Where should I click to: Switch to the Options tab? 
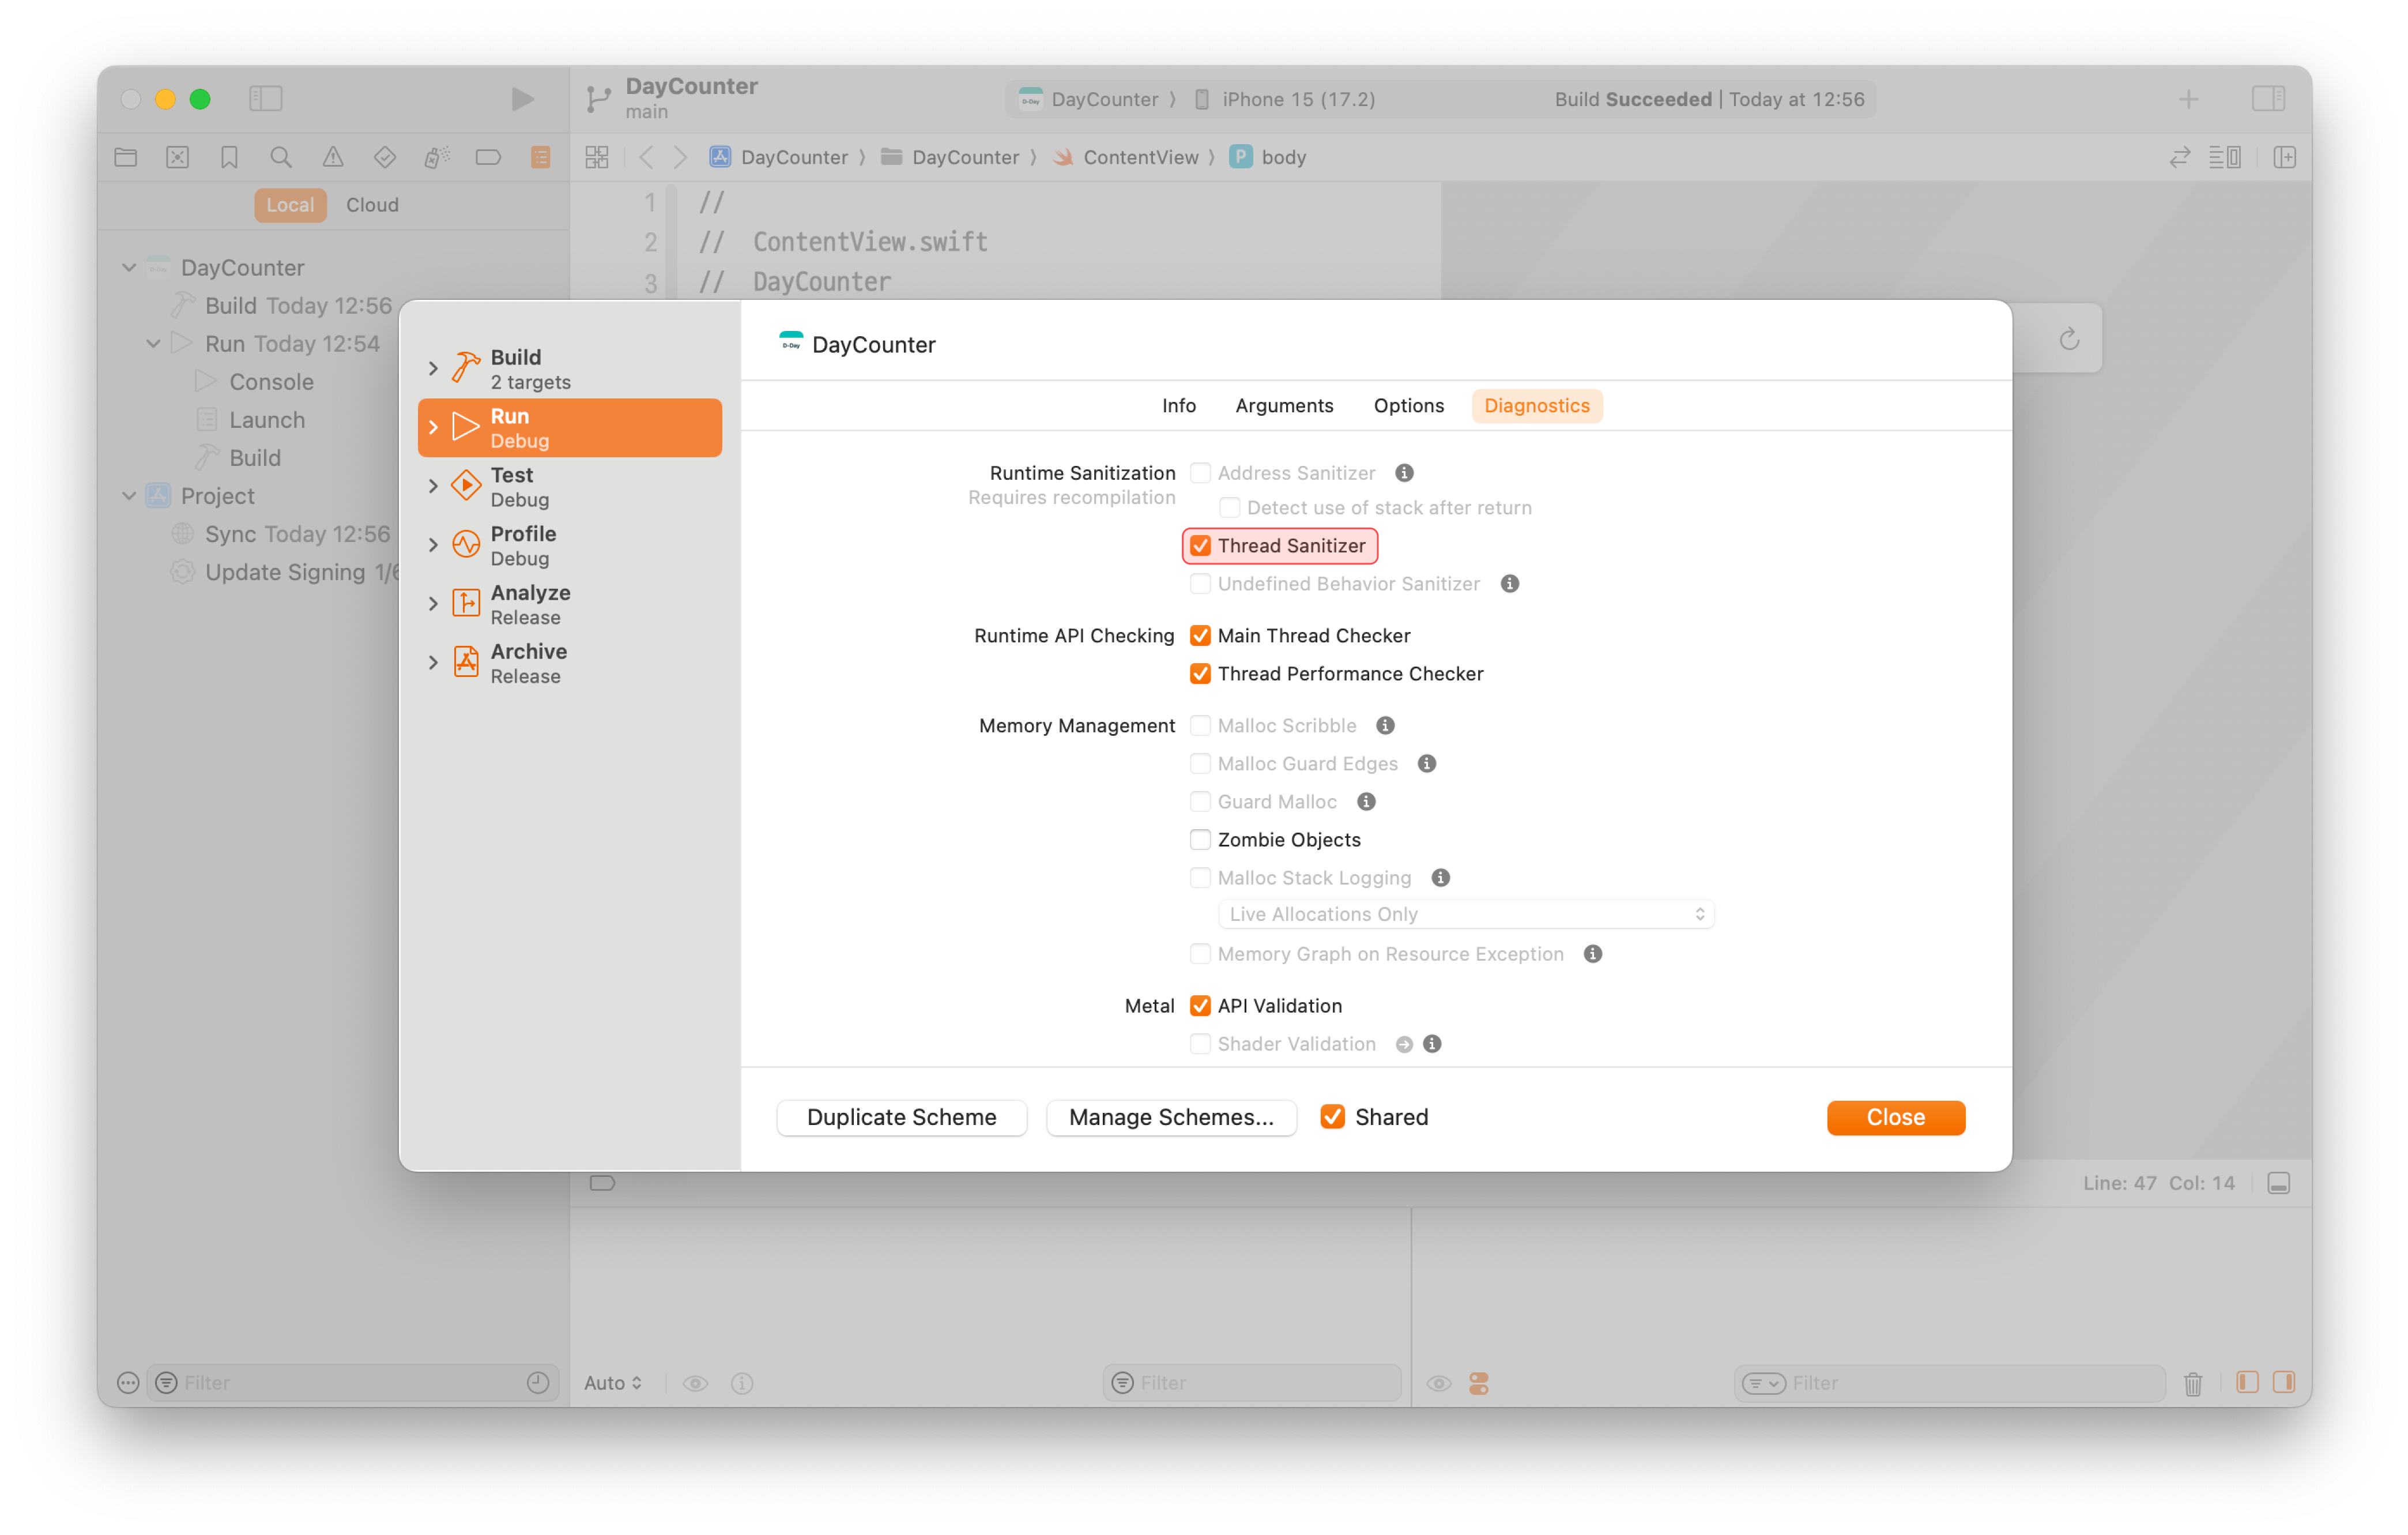click(x=1408, y=406)
